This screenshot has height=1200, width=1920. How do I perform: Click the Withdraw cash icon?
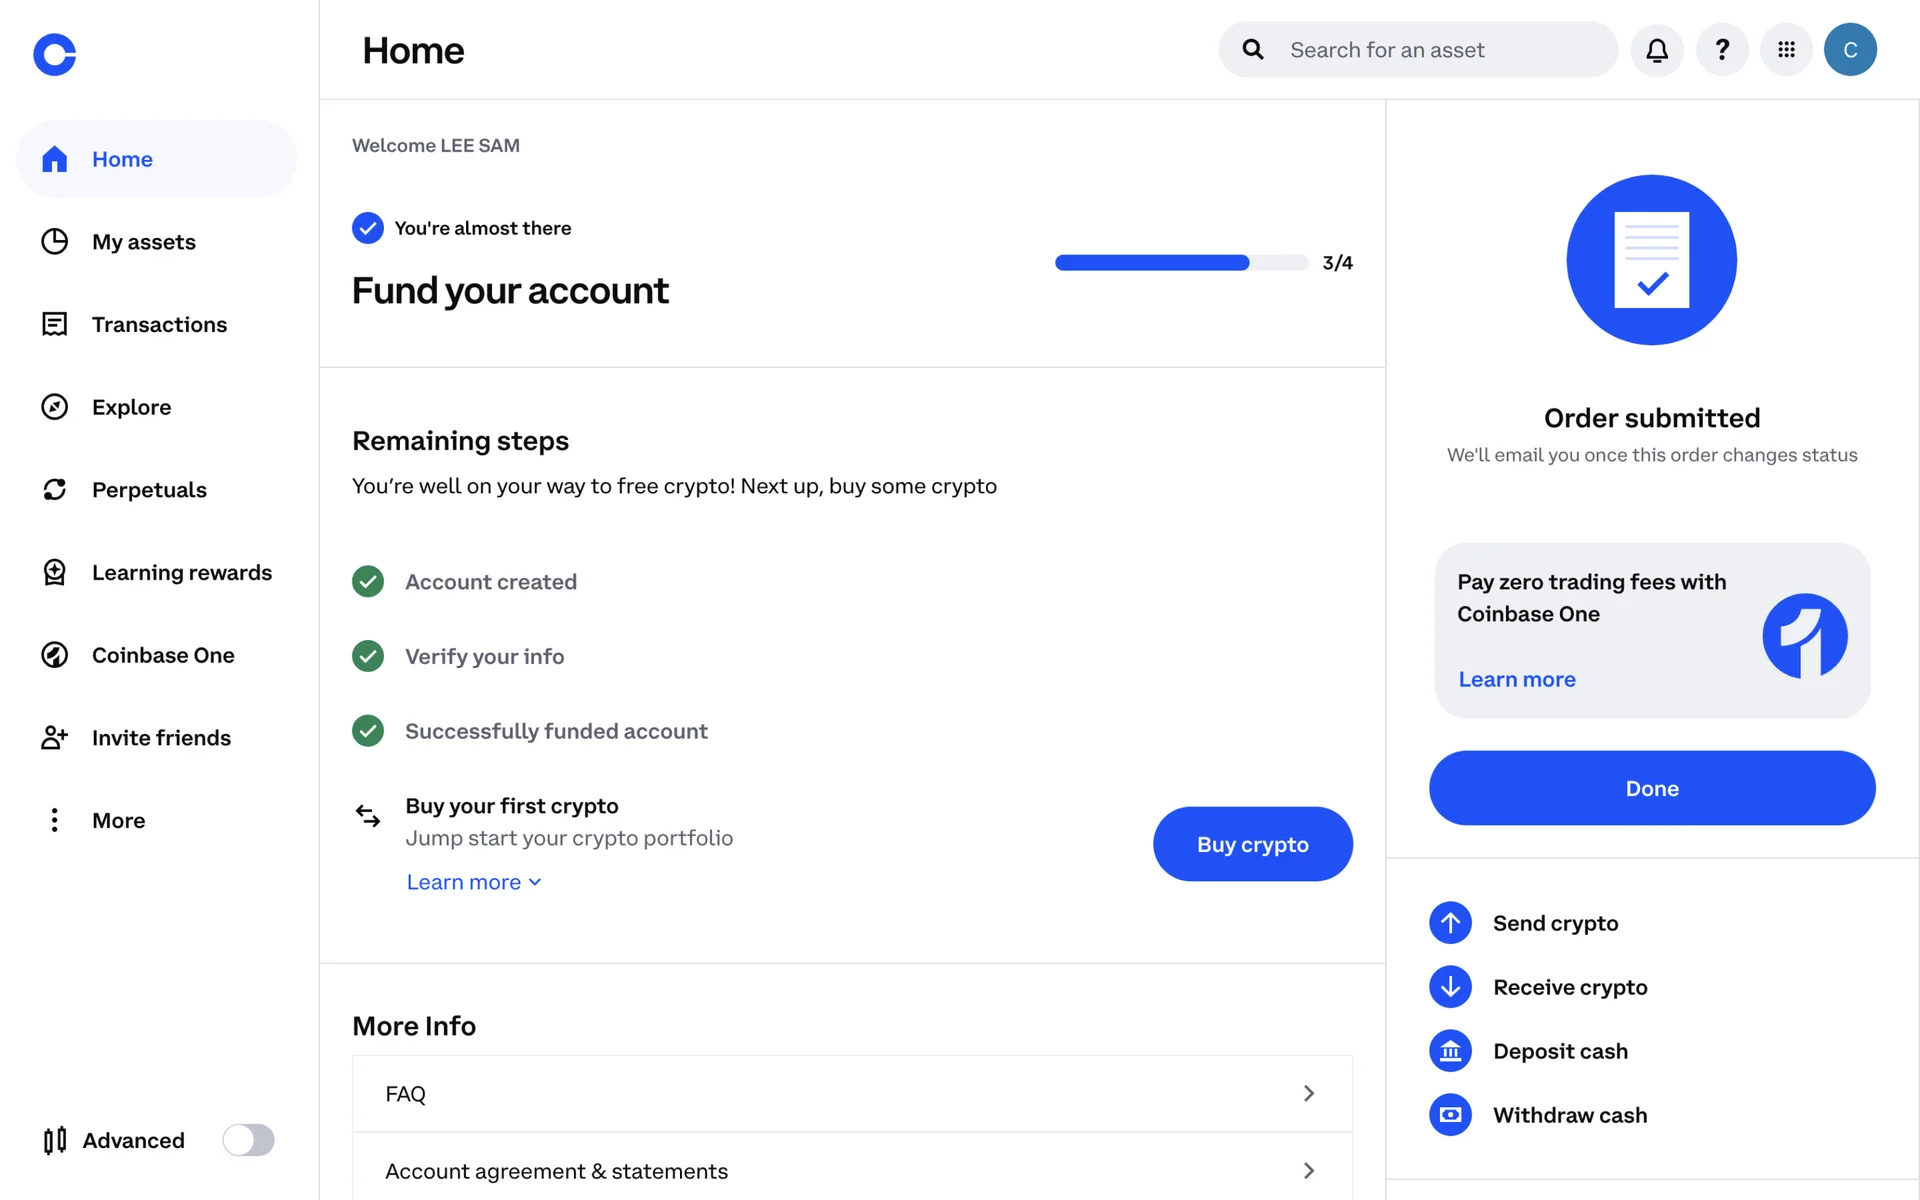point(1450,1115)
